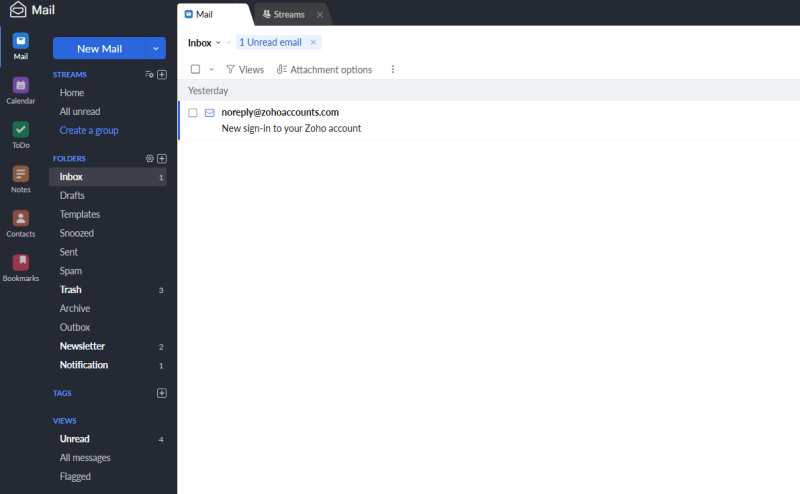This screenshot has height=494, width=800.
Task: Open the Calendar app
Action: (x=20, y=90)
